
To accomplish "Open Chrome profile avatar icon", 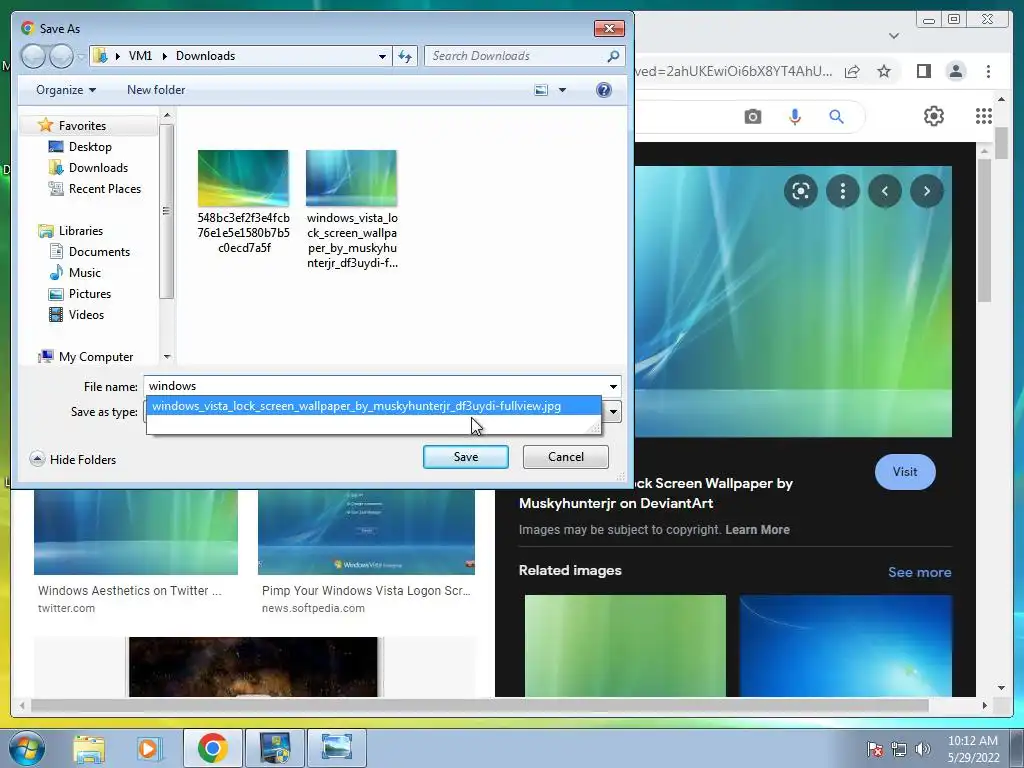I will [955, 71].
